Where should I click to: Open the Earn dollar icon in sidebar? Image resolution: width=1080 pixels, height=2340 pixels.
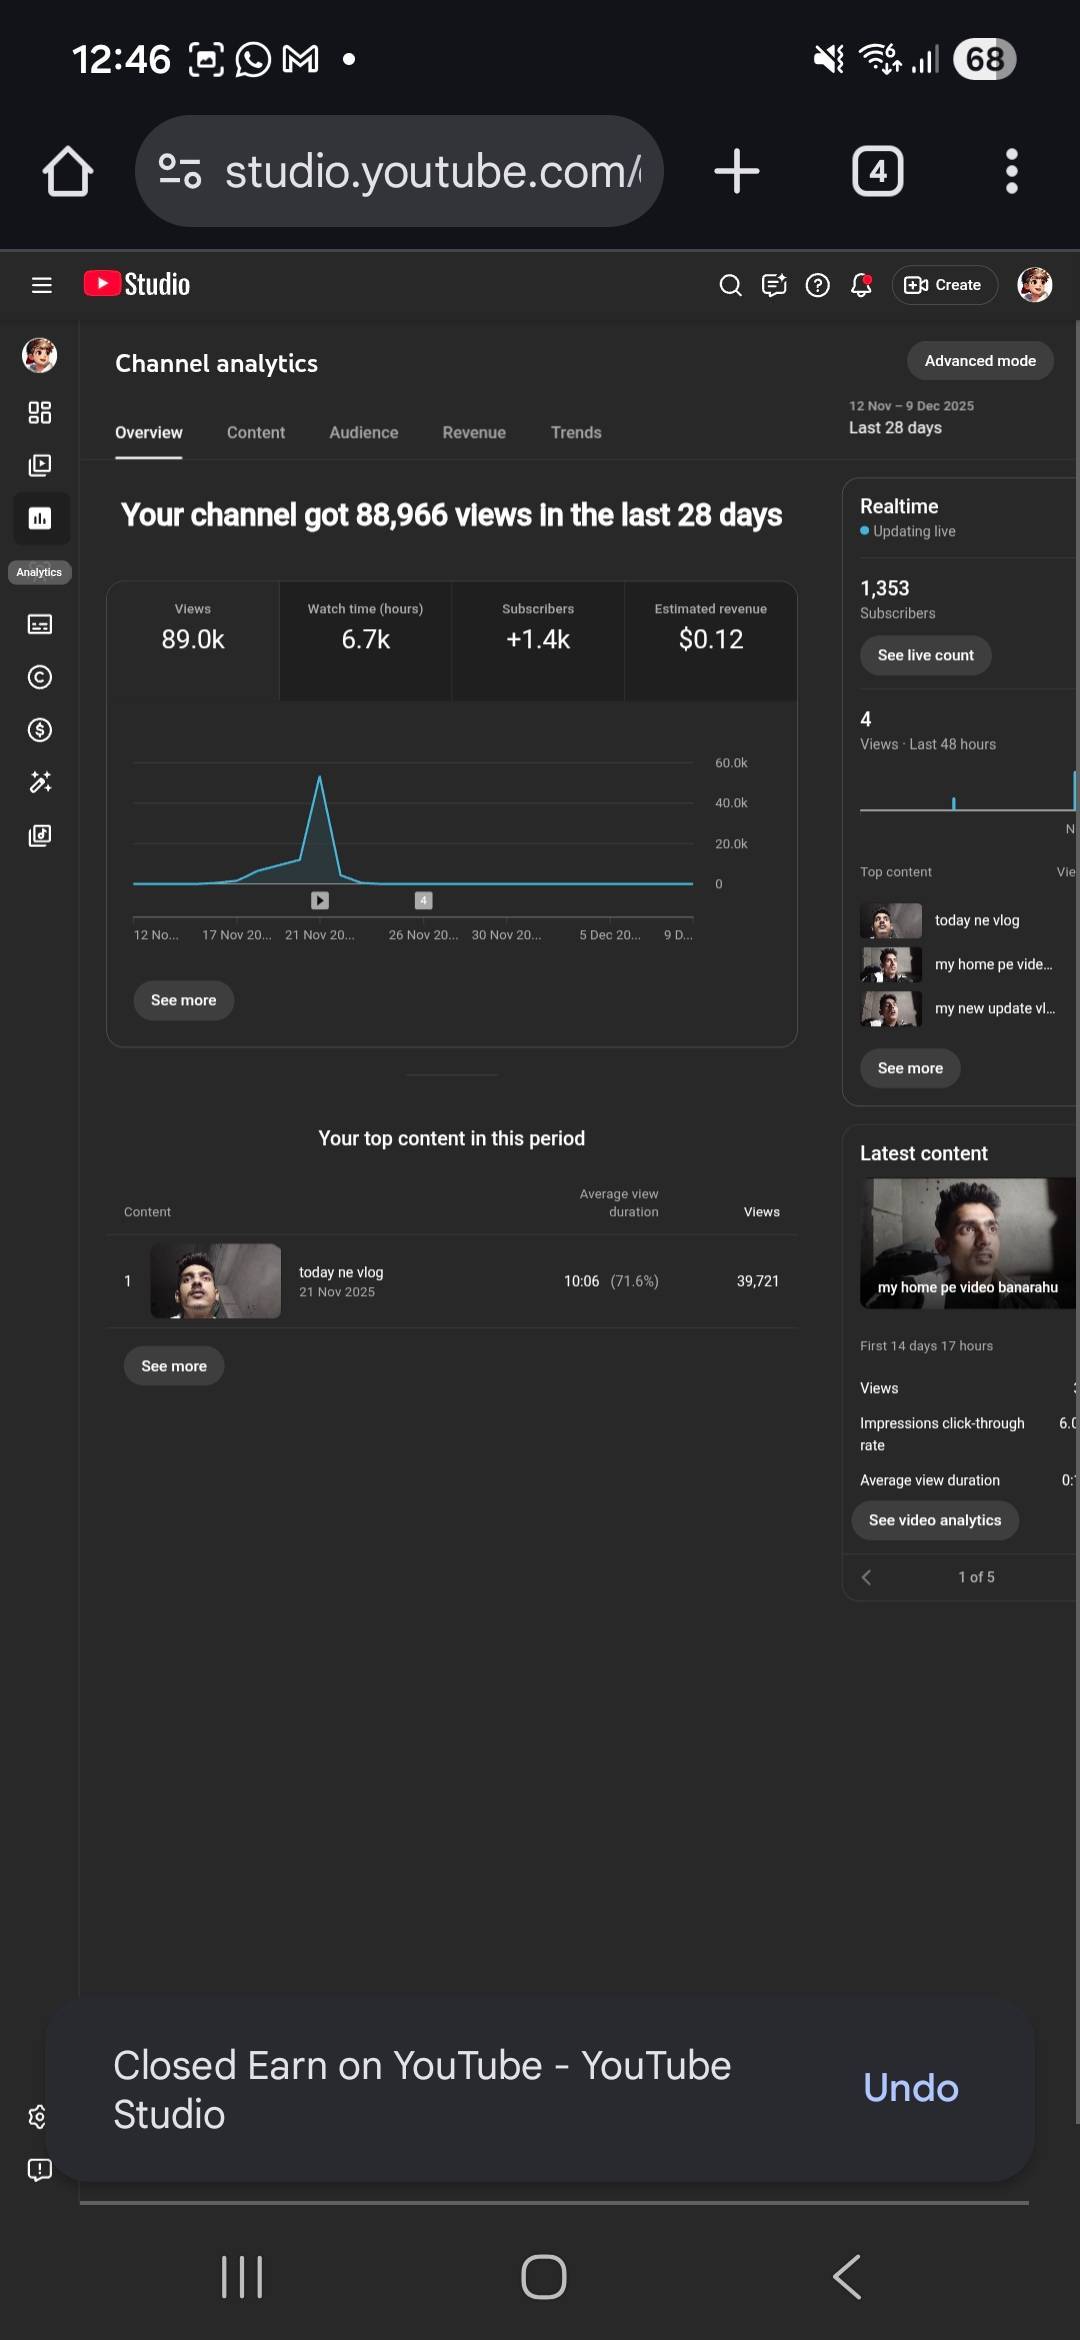pos(40,730)
